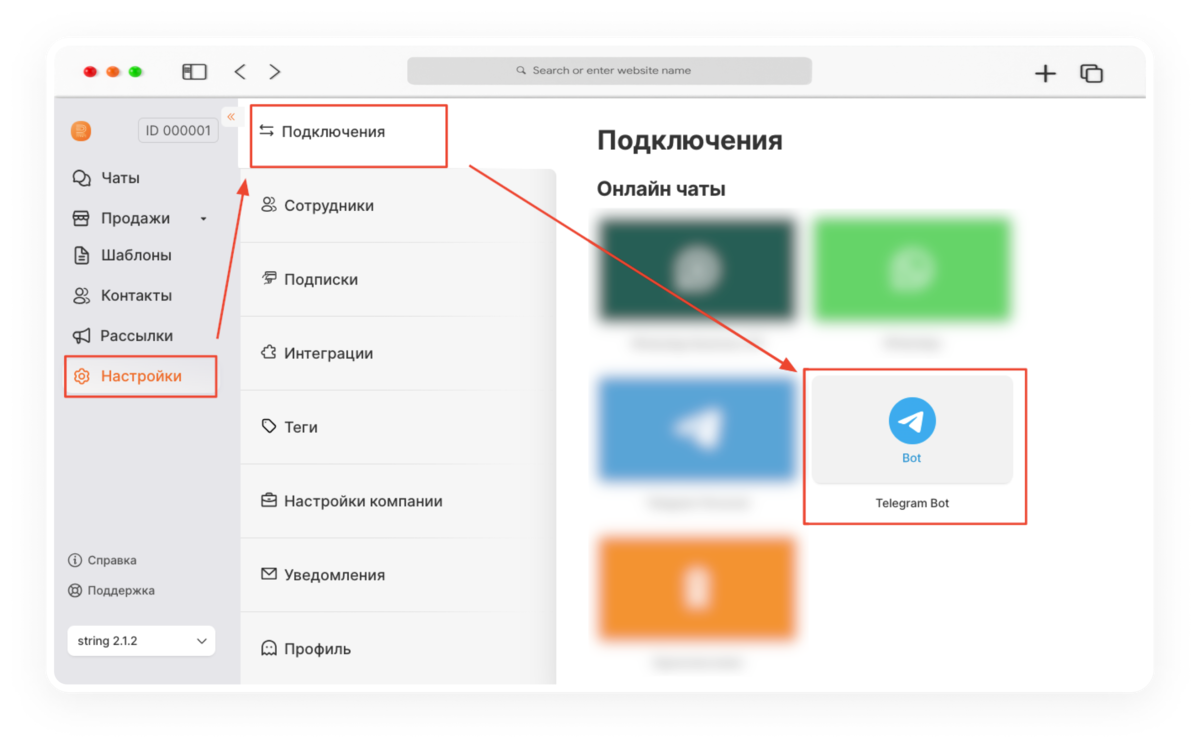Open the Шаблоны section
1200x747 pixels.
135,255
